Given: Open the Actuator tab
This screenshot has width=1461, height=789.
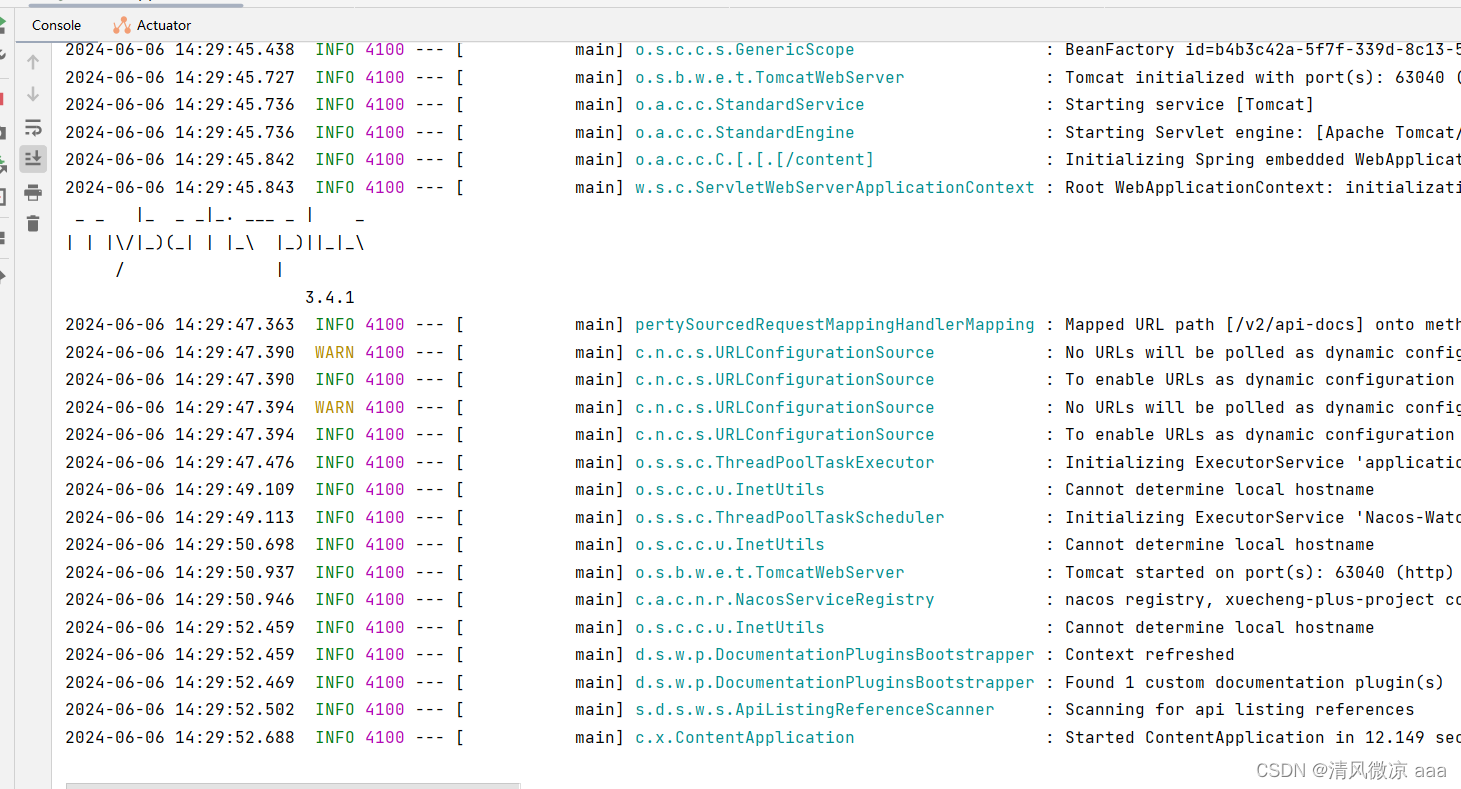Looking at the screenshot, I should [x=152, y=25].
